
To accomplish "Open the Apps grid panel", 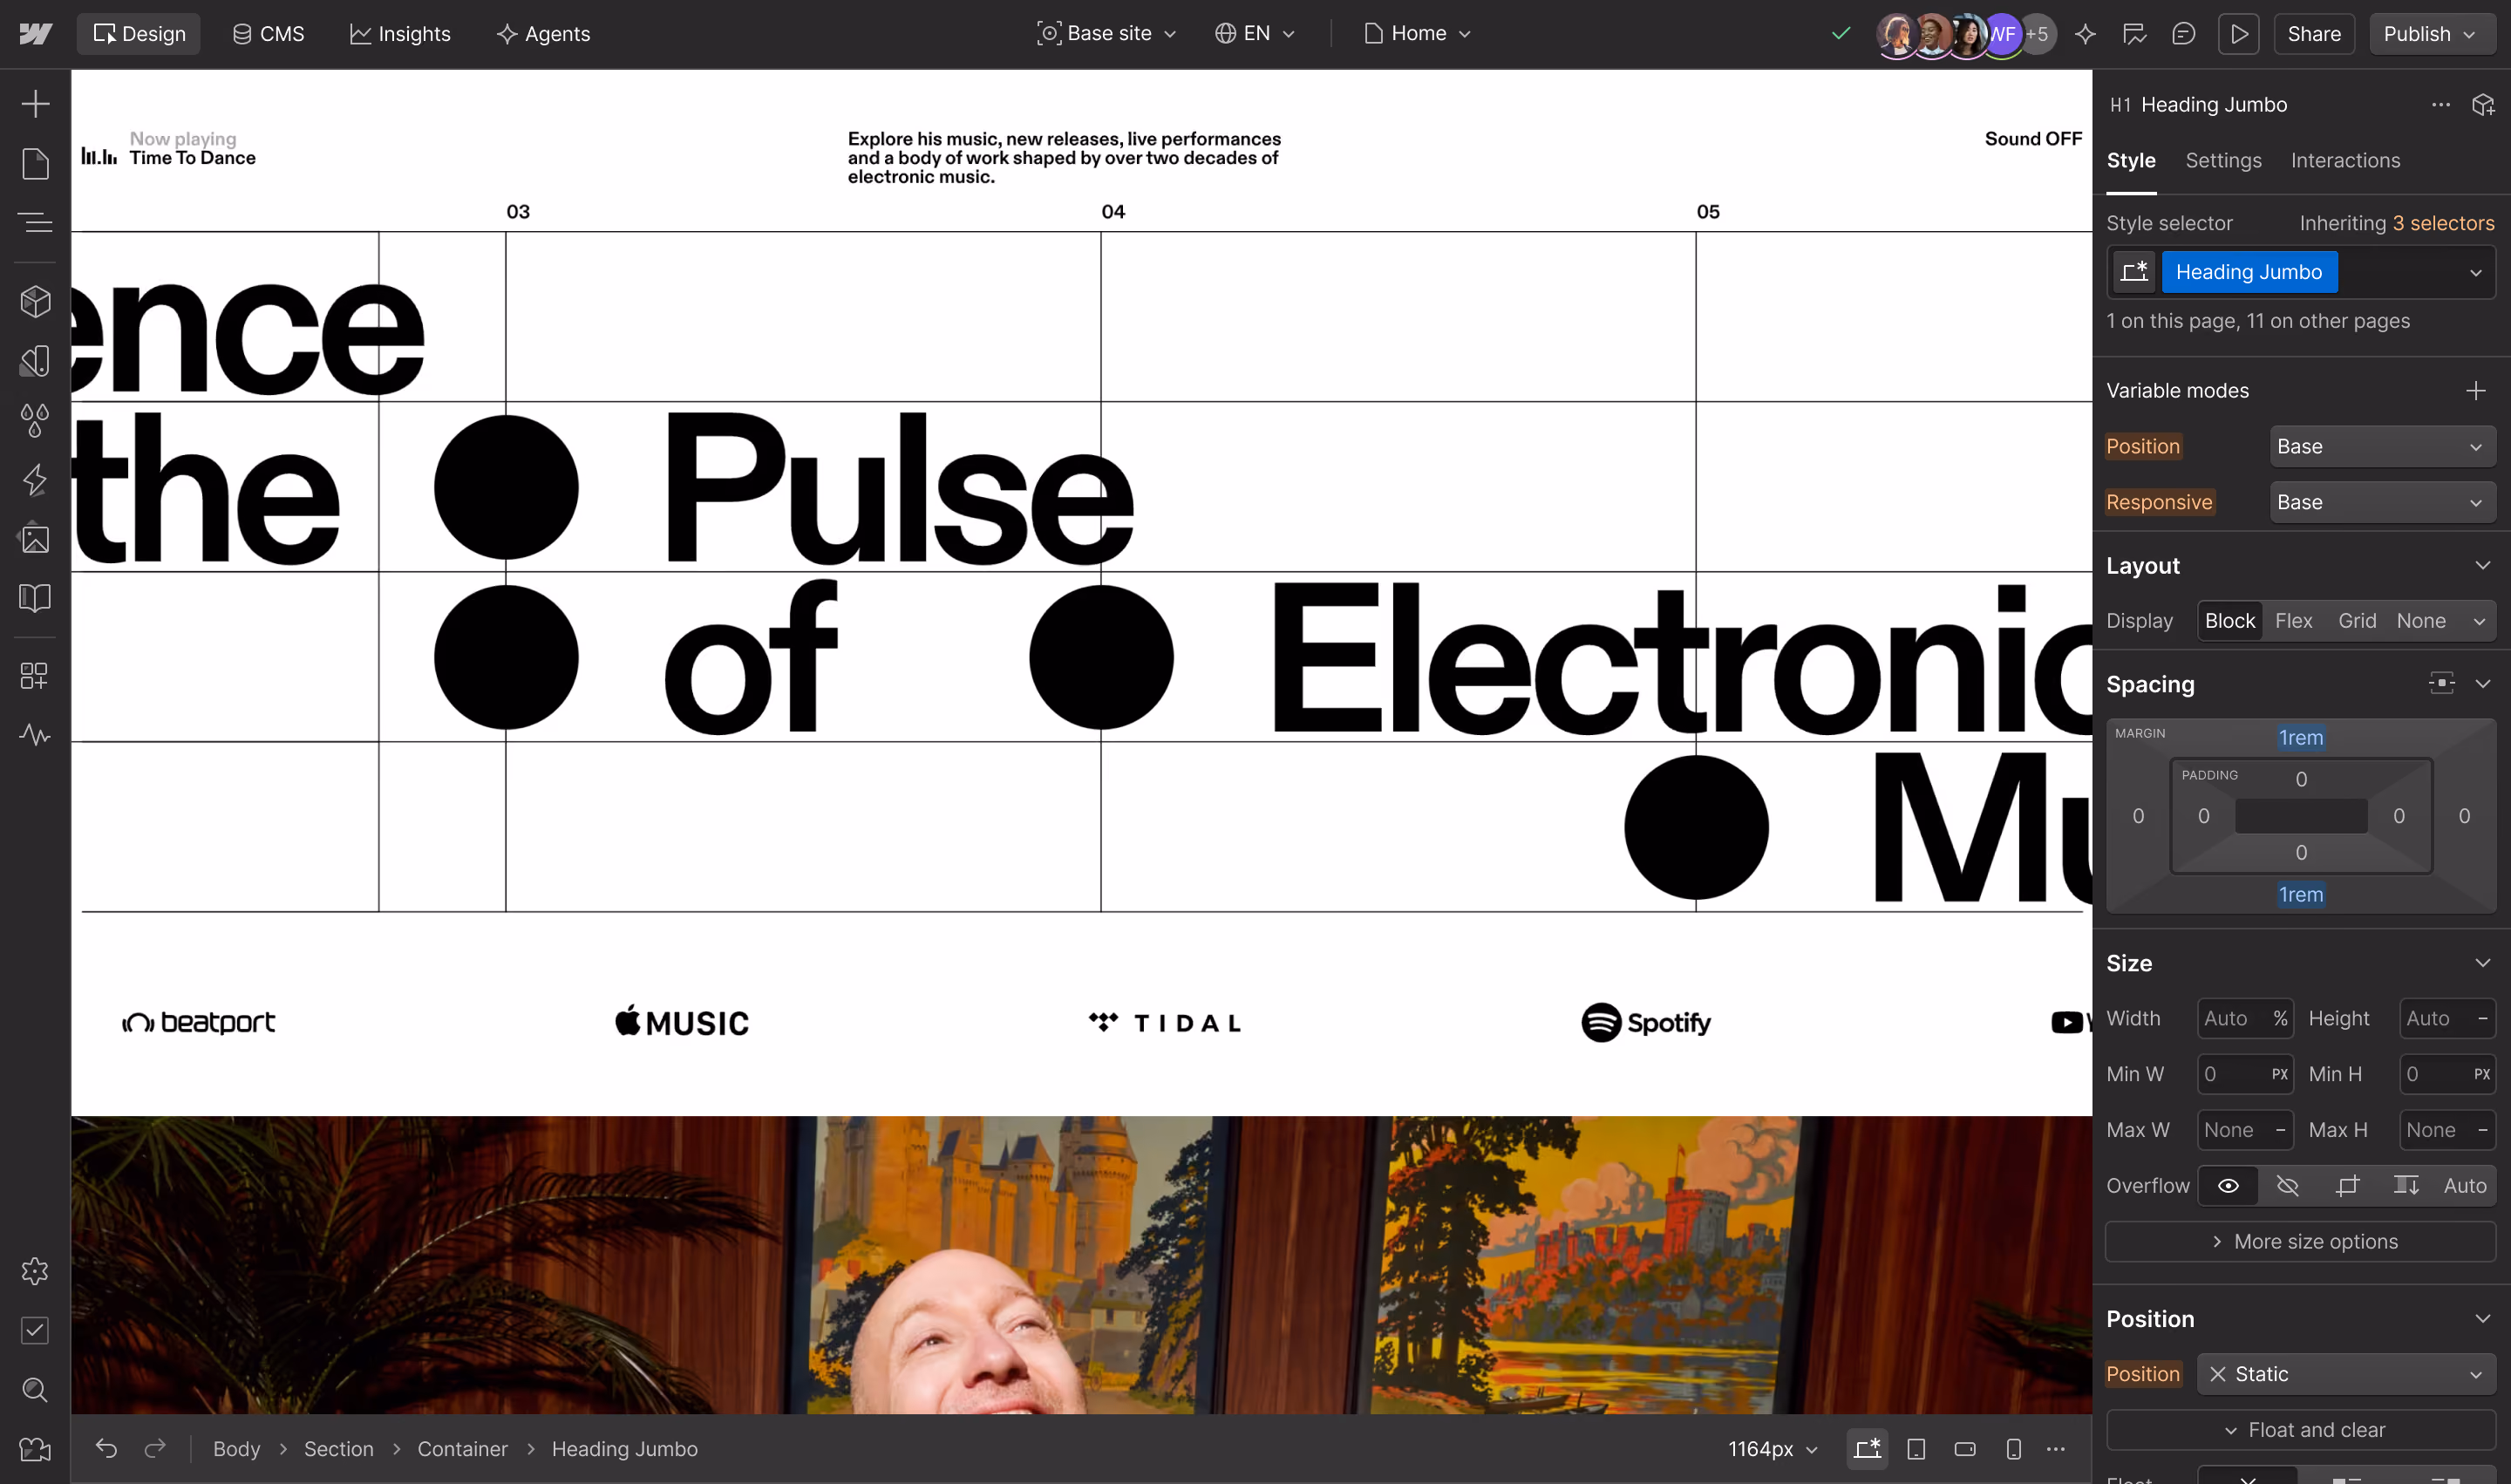I will click(35, 676).
